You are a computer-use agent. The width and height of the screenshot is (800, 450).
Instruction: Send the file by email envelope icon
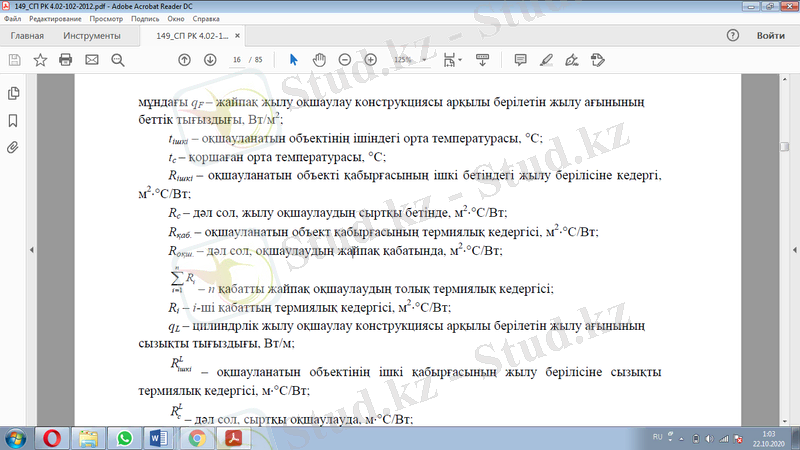point(92,60)
